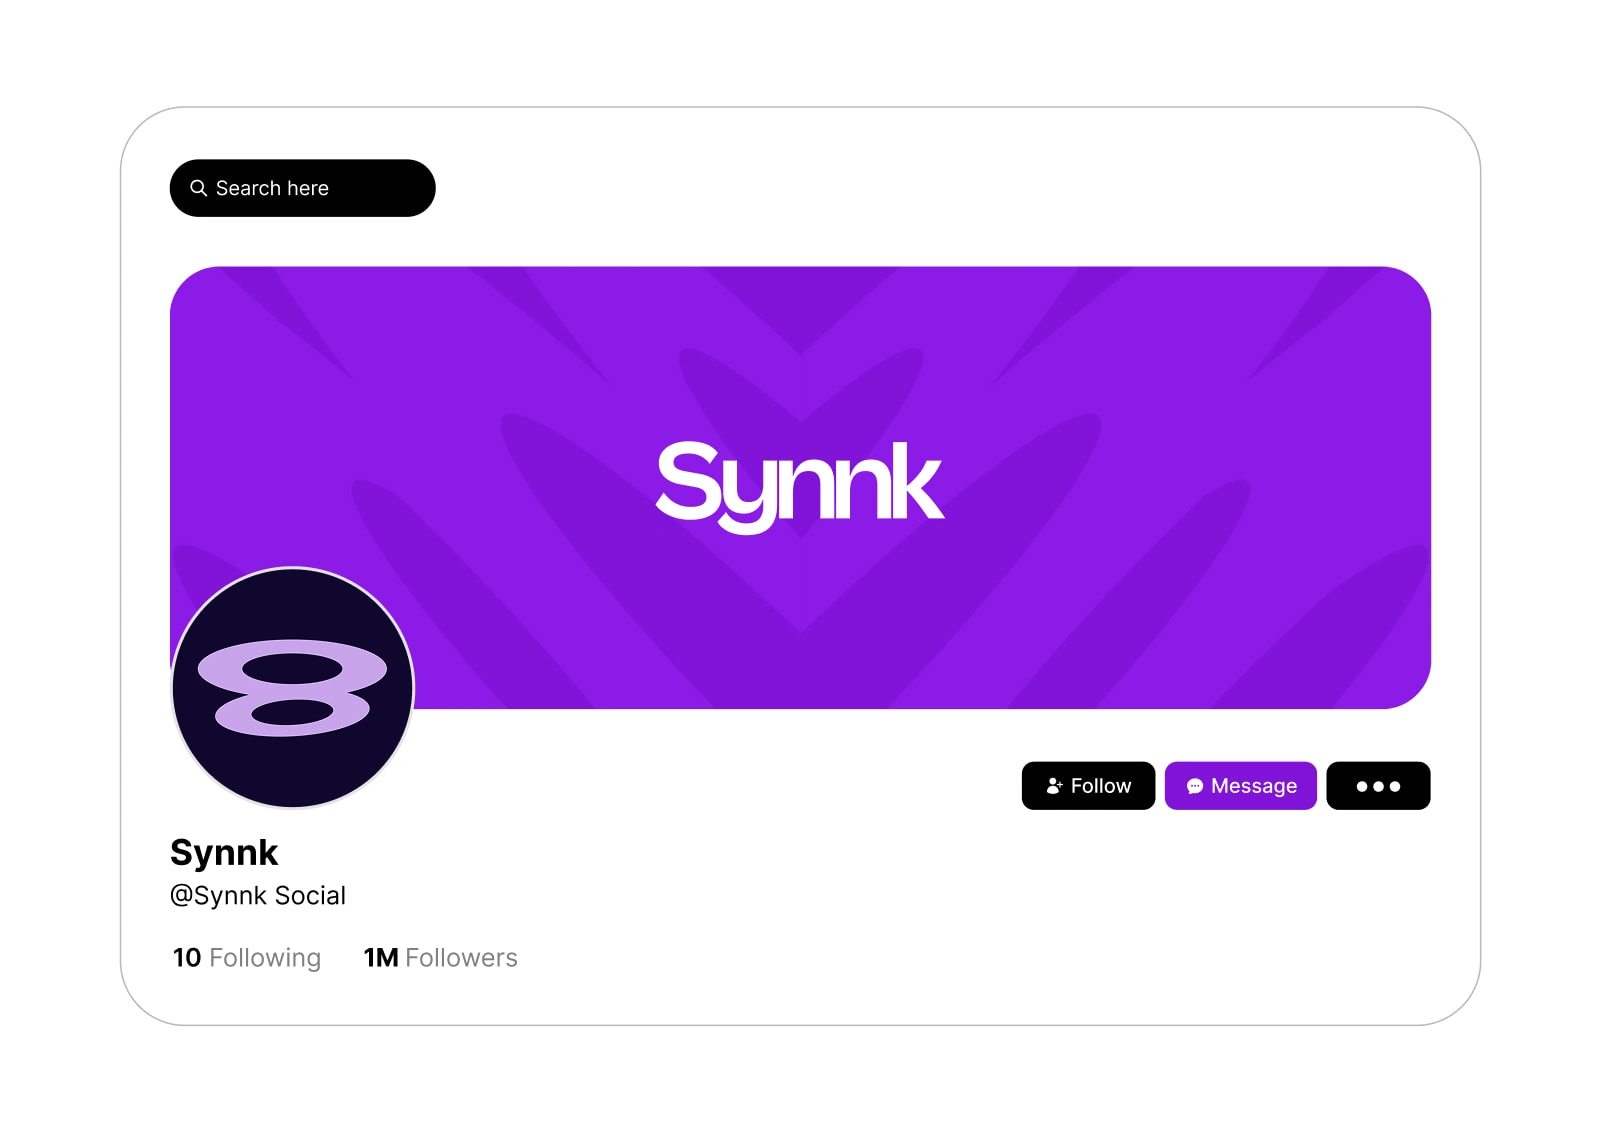The height and width of the screenshot is (1133, 1602).
Task: Open the three-dot more options menu
Action: [x=1378, y=786]
